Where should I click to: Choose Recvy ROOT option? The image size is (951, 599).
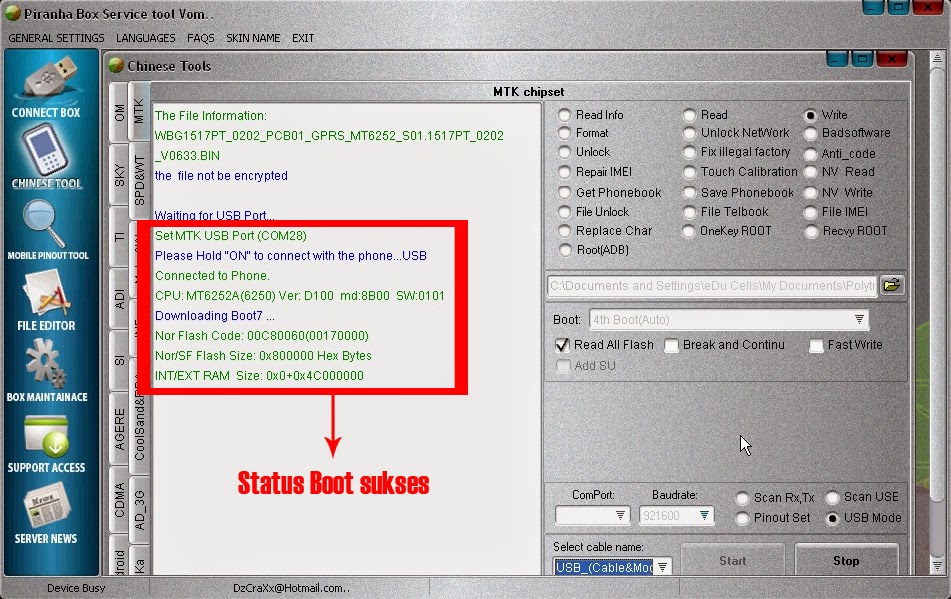811,231
